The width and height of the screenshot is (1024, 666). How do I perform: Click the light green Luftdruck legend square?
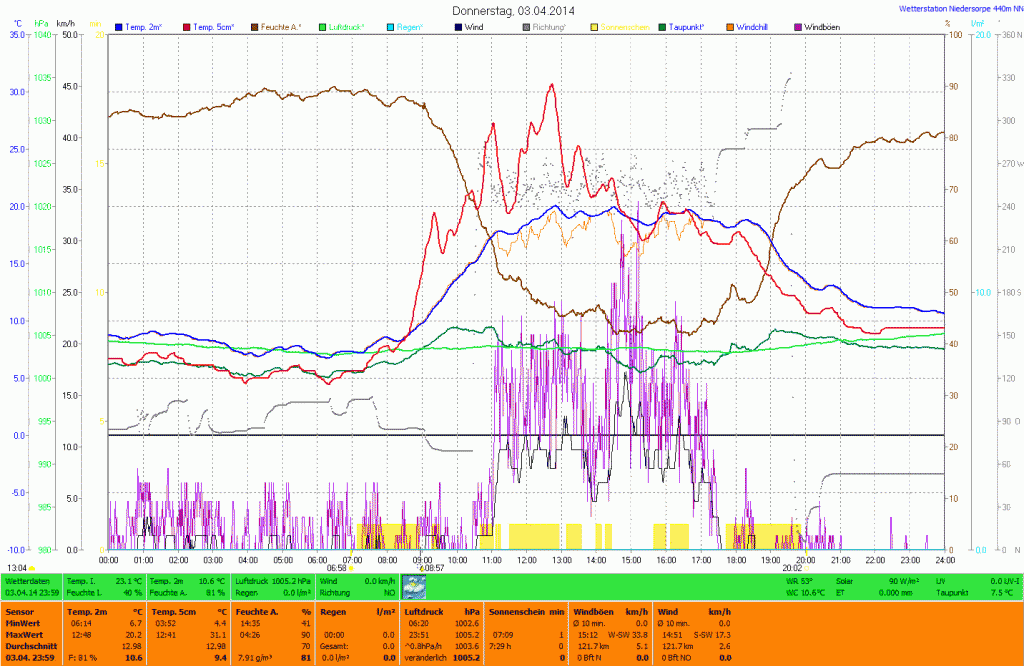click(323, 27)
